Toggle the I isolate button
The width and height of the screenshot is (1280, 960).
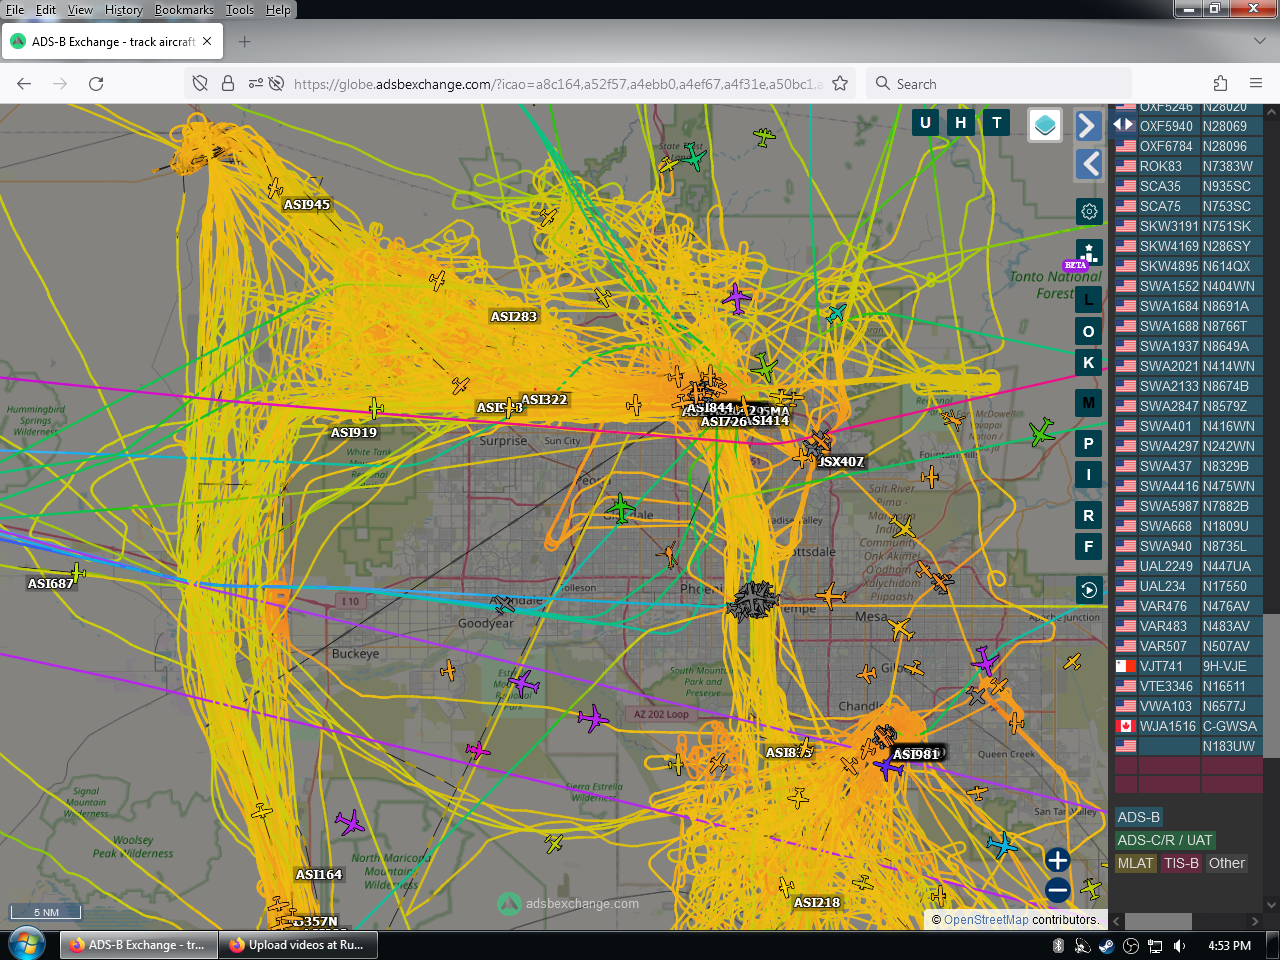[1089, 474]
